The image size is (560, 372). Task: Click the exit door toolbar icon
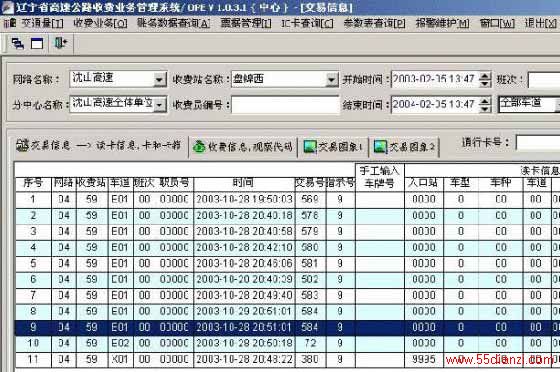[61, 43]
